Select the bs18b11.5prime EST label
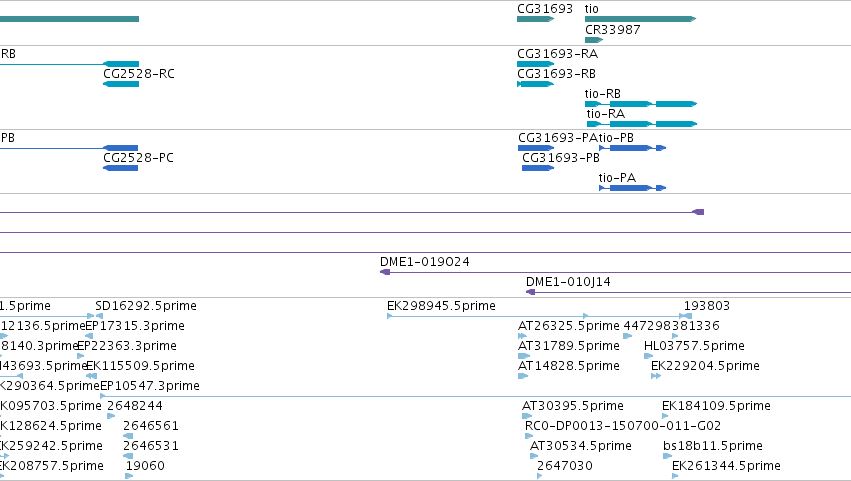 click(713, 446)
